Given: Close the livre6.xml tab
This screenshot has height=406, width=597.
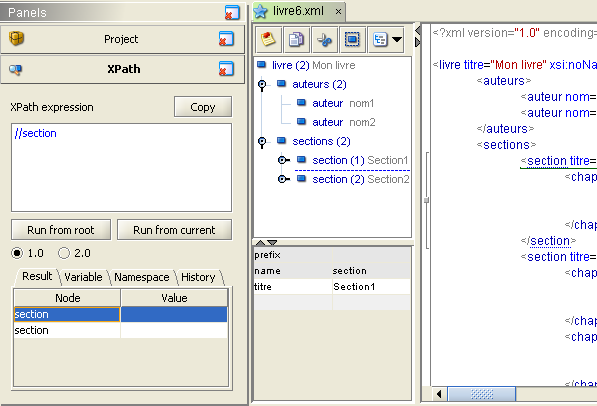Looking at the screenshot, I should [x=338, y=12].
